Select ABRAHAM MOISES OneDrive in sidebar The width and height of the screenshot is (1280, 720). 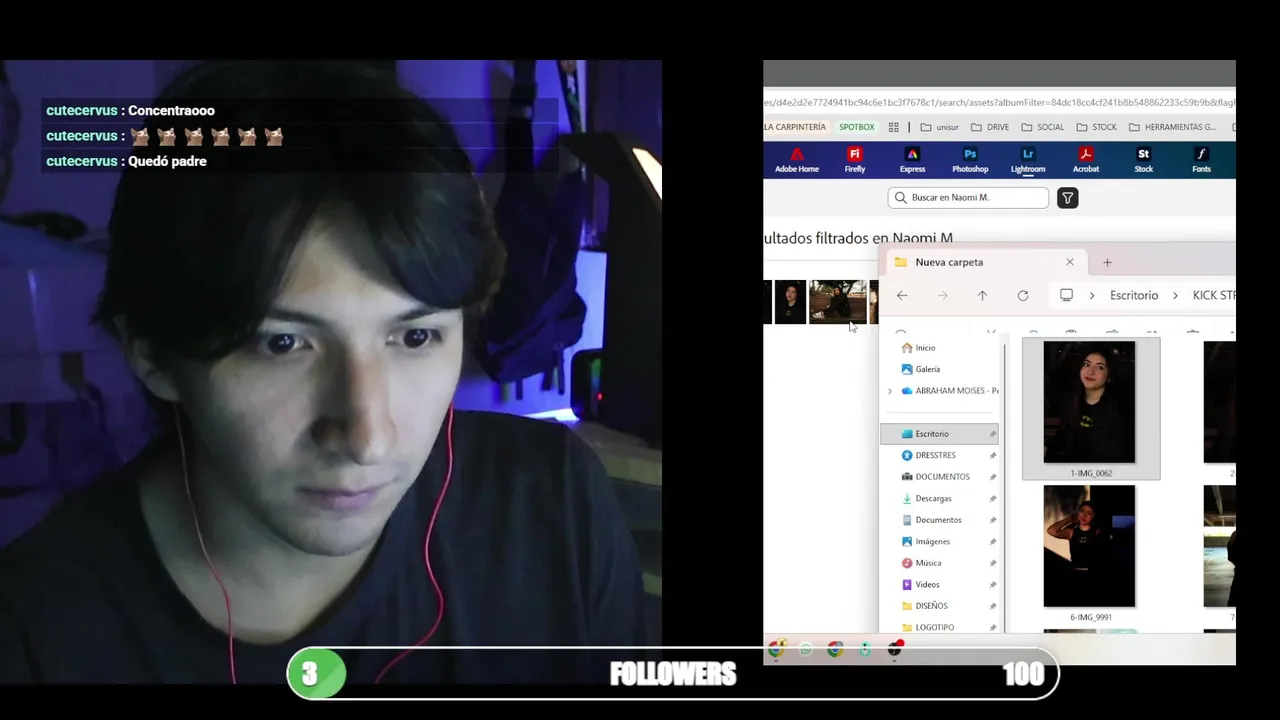coord(949,391)
